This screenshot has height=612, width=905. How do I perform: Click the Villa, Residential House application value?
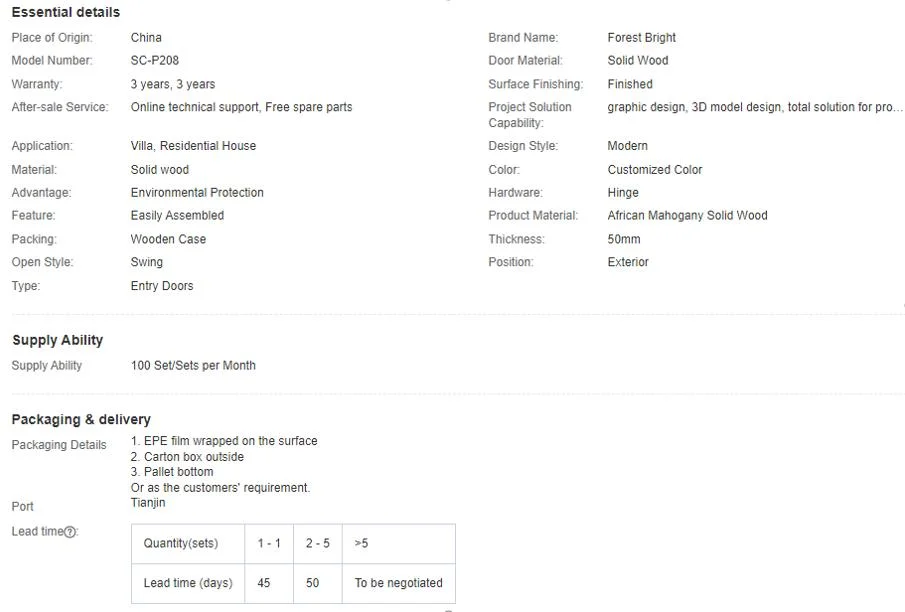tap(193, 146)
